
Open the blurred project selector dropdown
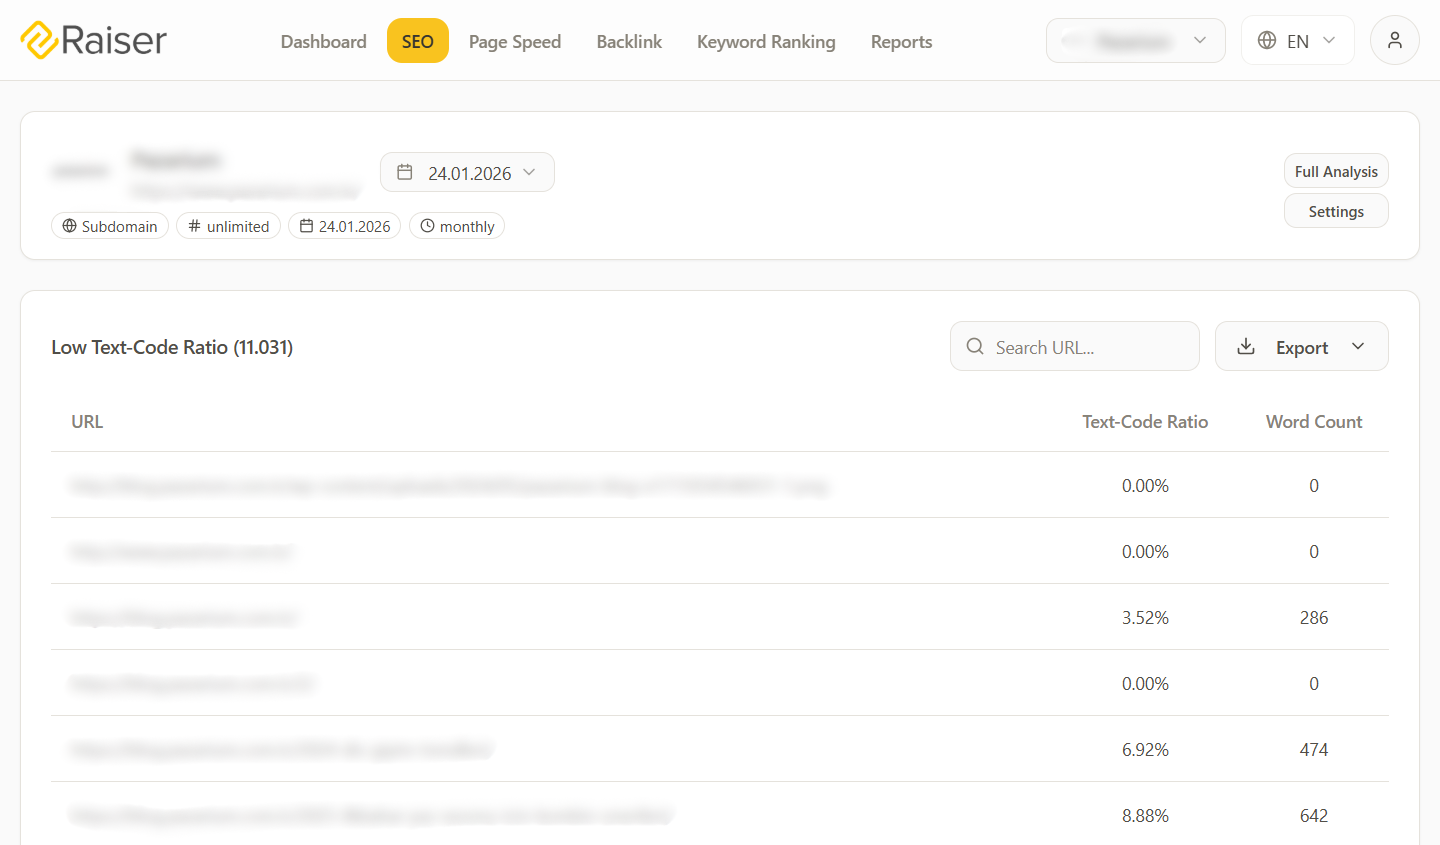pos(1135,41)
